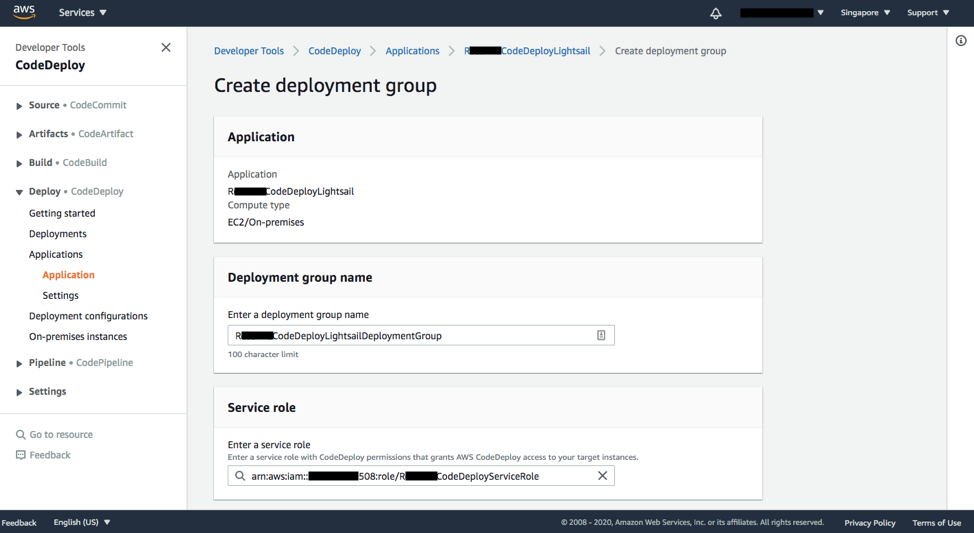The image size is (974, 533).
Task: Open the Services dropdown menu
Action: click(x=83, y=12)
